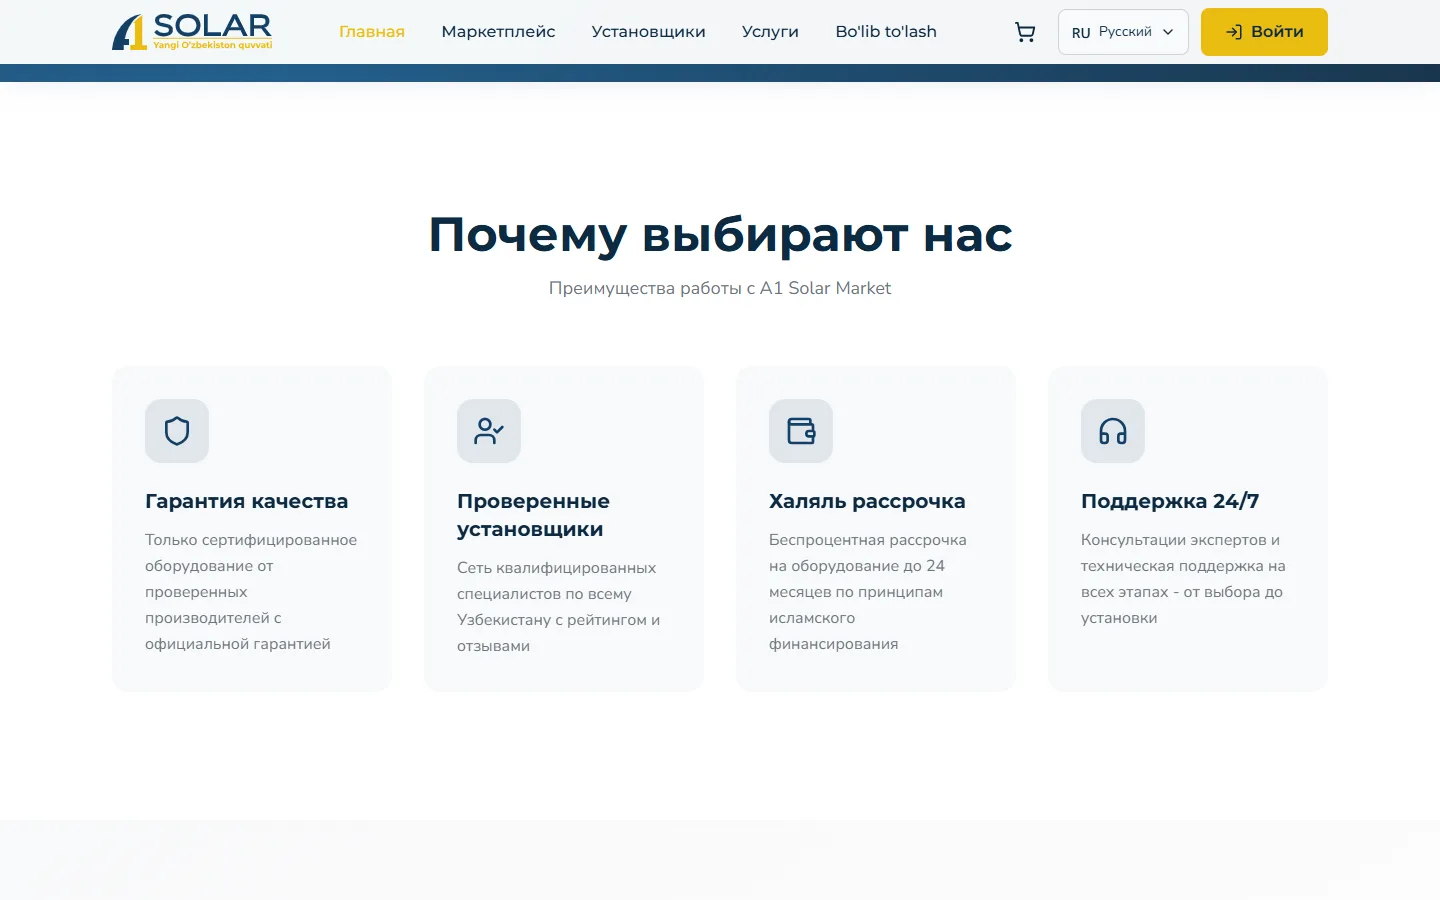
Task: Click the yellow Войти button
Action: [1264, 32]
